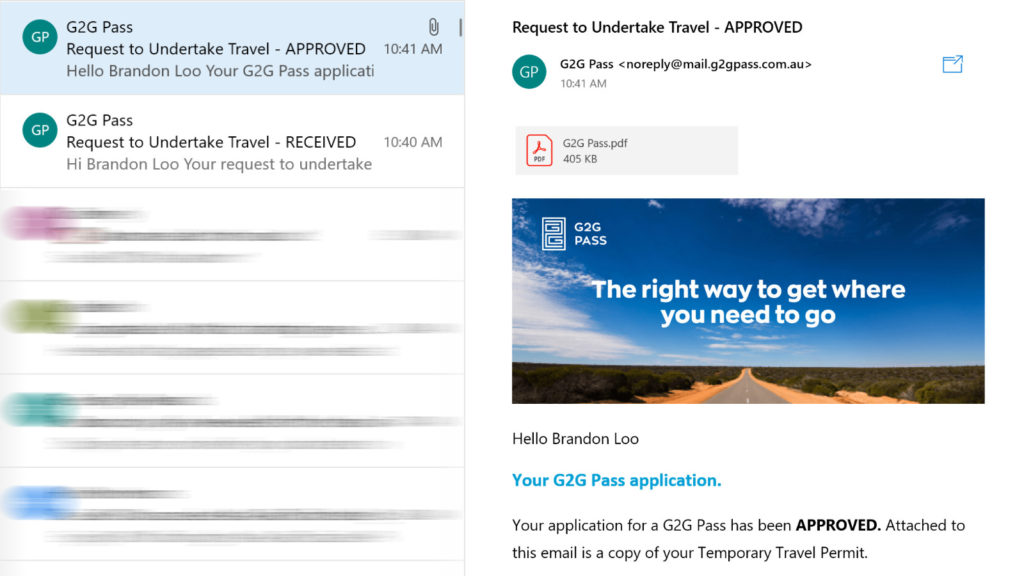Click the road banner image in email body
The image size is (1024, 576).
coord(748,301)
